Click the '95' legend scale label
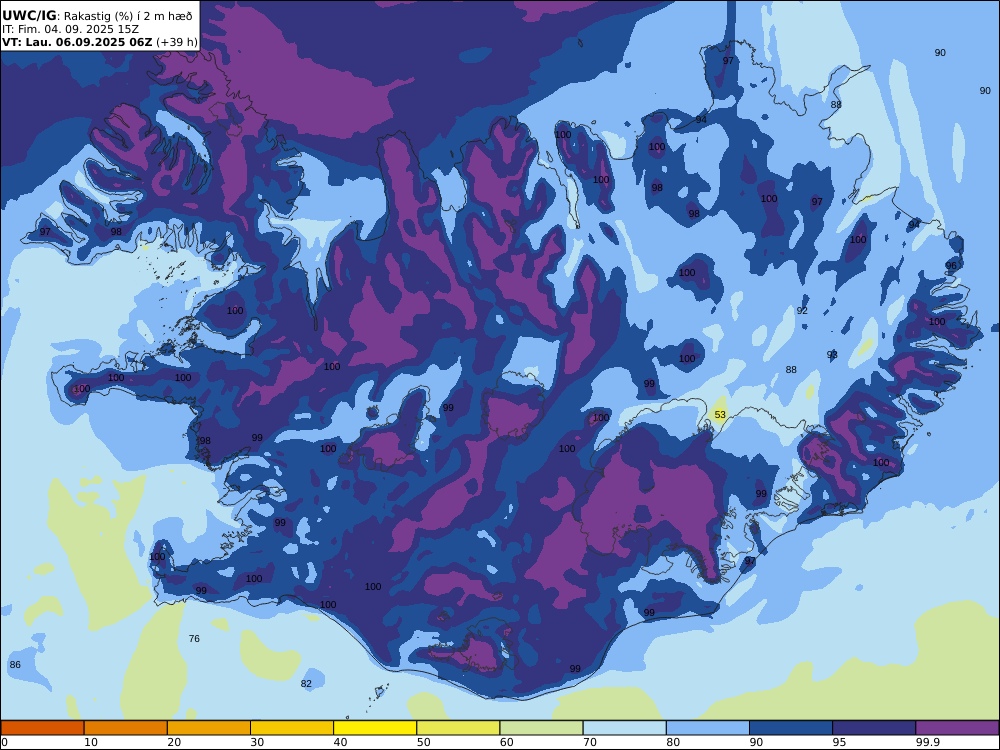Image resolution: width=1000 pixels, height=750 pixels. point(839,742)
